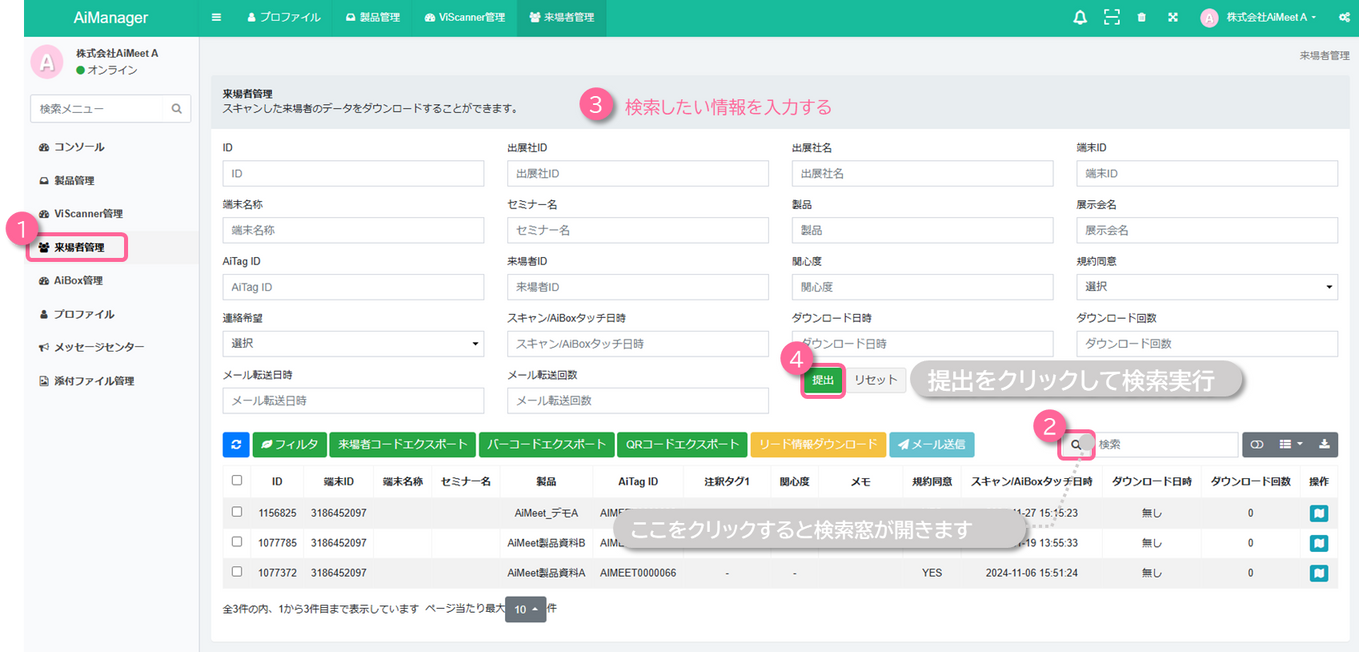
Task: Open the columns list dropdown in table toolbar
Action: click(1291, 445)
